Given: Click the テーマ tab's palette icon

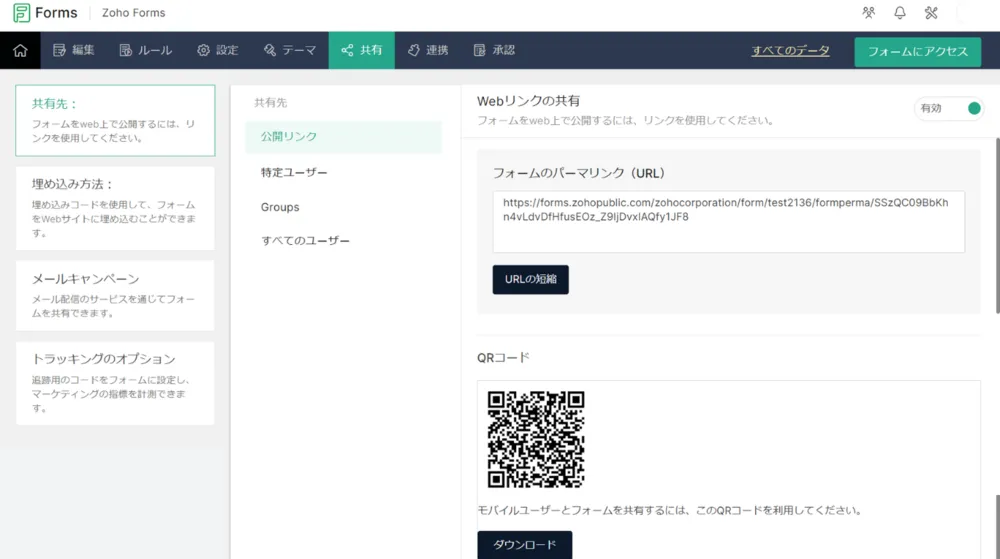Looking at the screenshot, I should [x=270, y=50].
